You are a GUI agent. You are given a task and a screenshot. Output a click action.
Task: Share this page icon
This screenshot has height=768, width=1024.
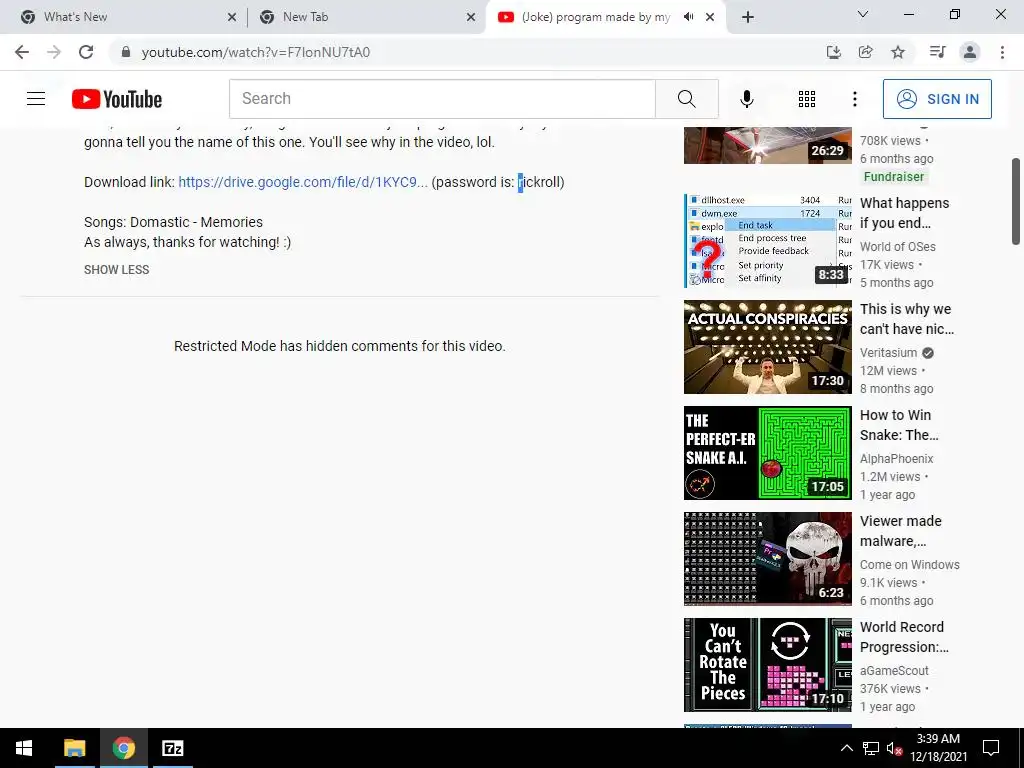pos(866,52)
